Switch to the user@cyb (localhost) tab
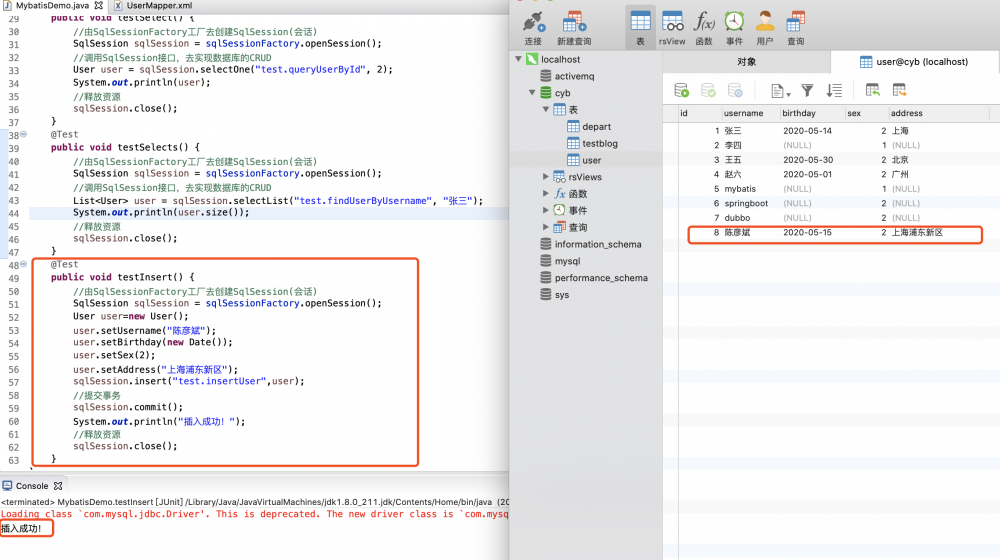1000x560 pixels. (x=914, y=62)
